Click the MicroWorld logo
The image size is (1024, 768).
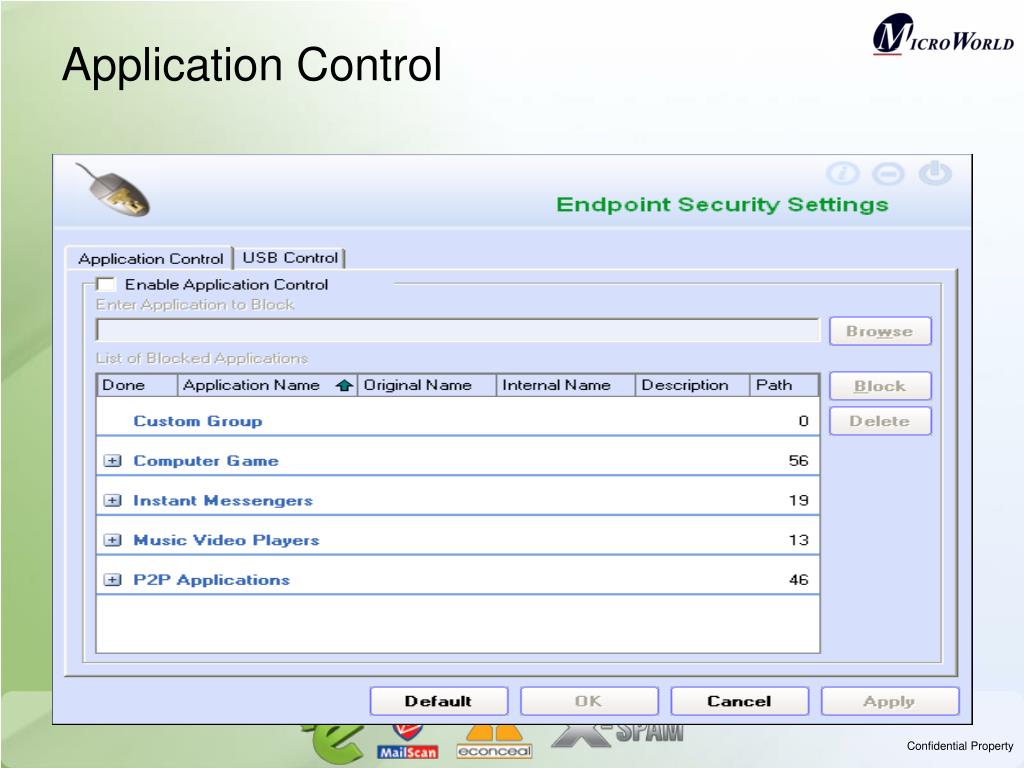click(943, 34)
